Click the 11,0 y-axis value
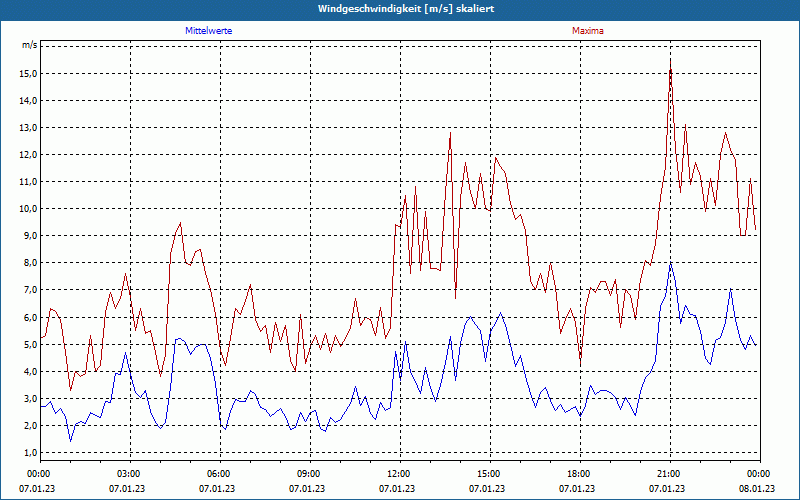 (x=29, y=182)
